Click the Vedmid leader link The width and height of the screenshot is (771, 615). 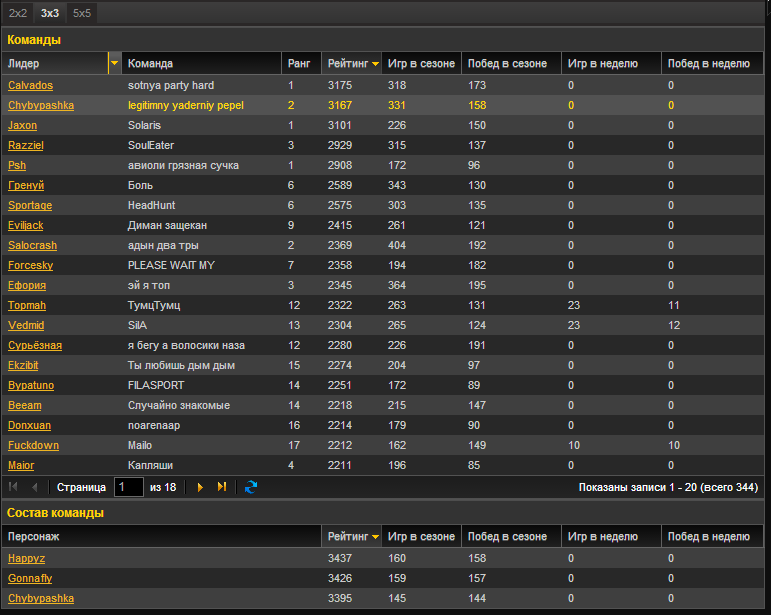point(26,325)
